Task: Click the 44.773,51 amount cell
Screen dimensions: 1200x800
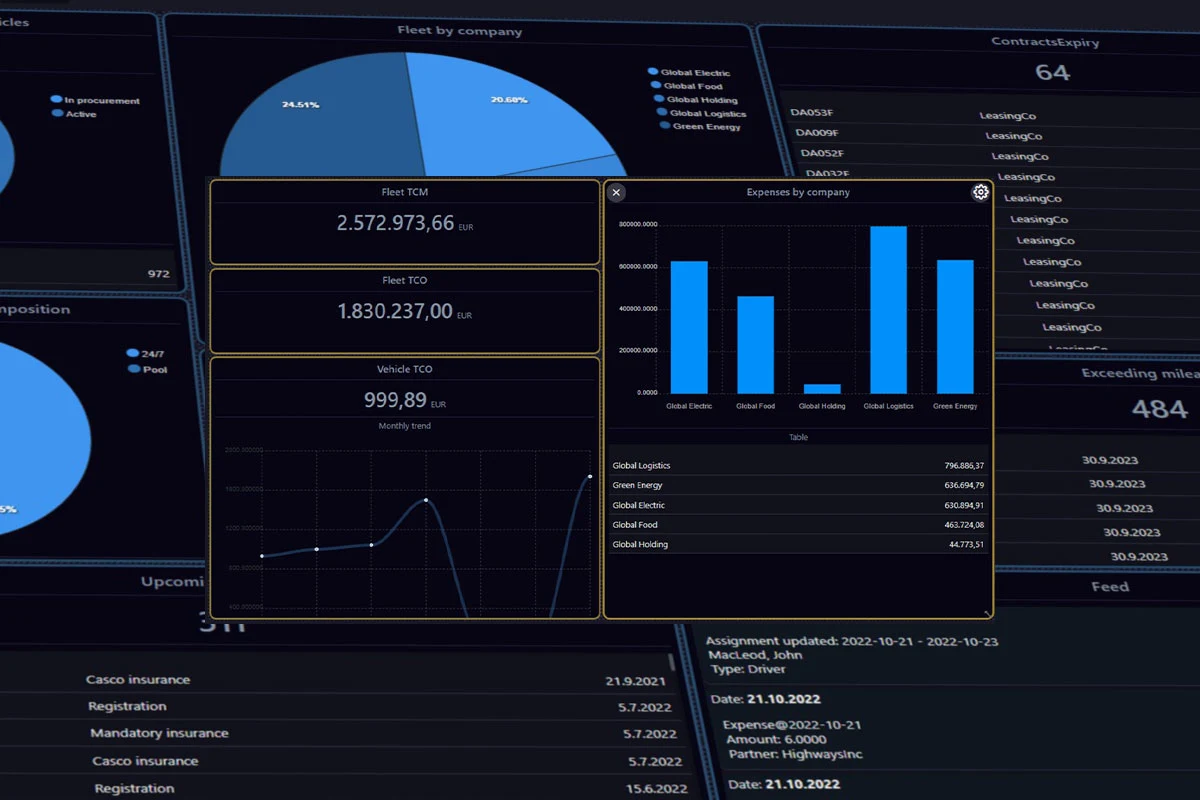Action: [967, 545]
